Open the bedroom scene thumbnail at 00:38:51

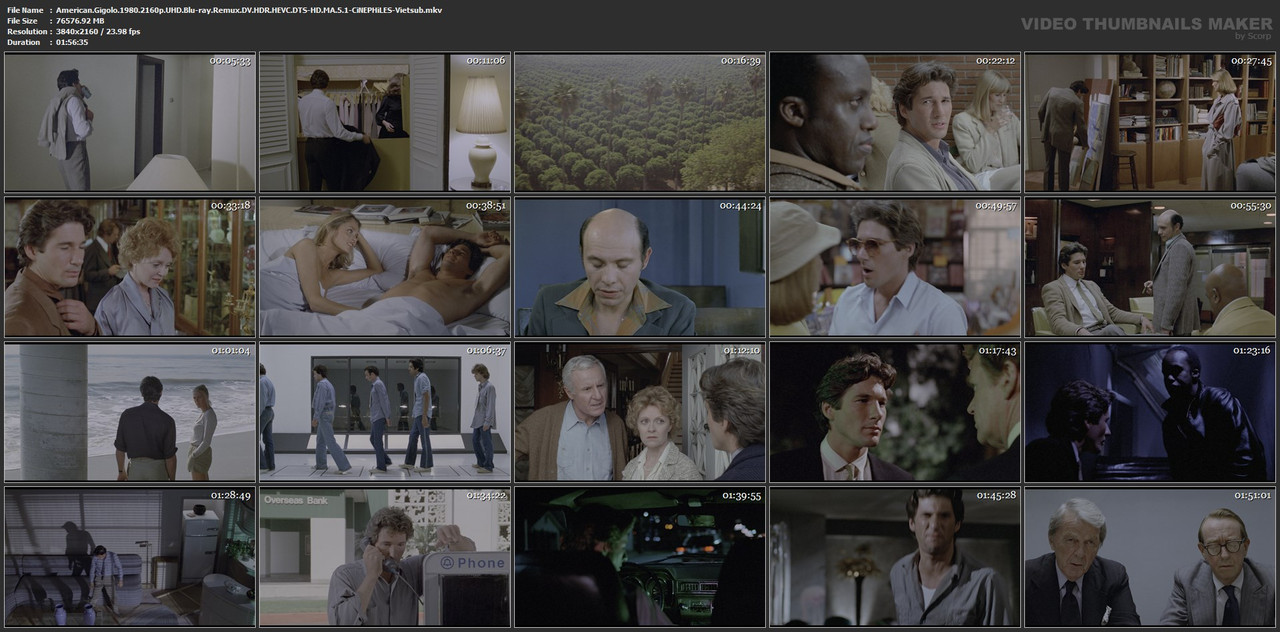385,267
